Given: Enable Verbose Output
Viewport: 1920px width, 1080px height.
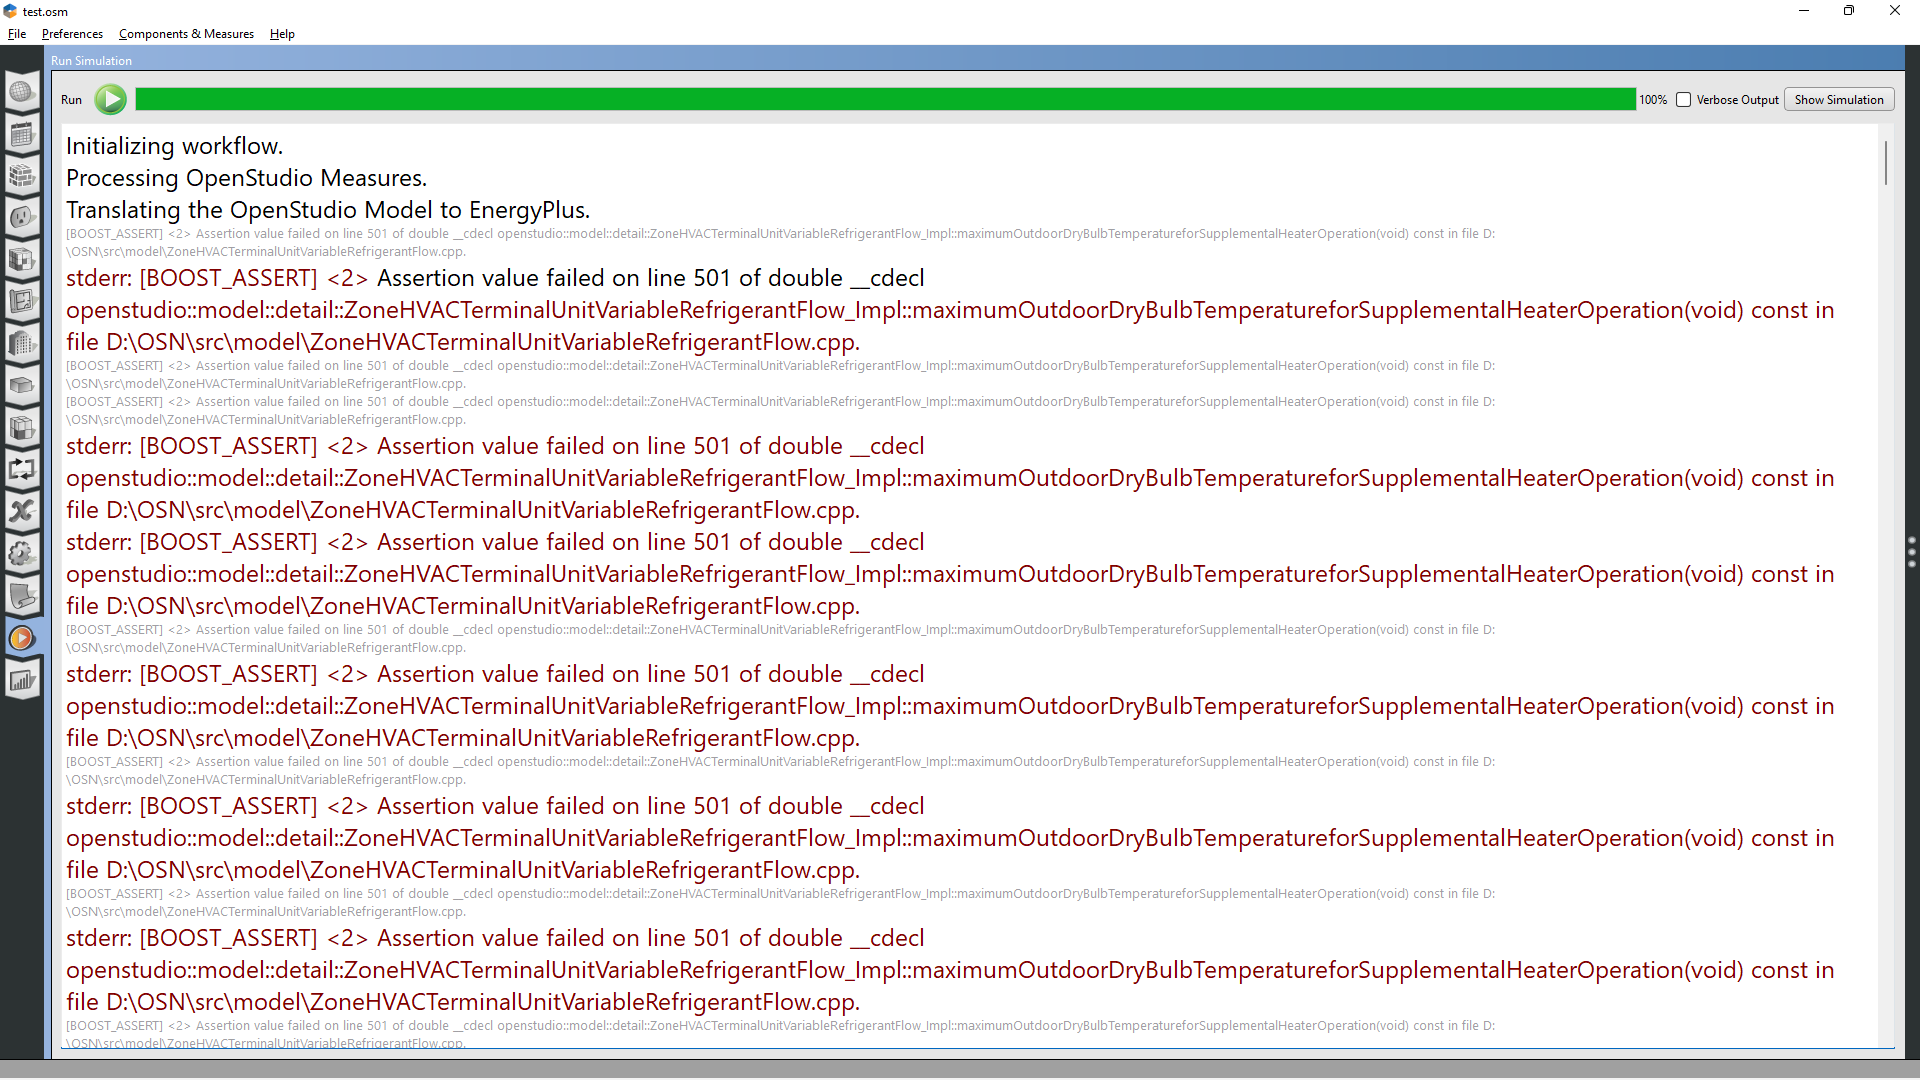Looking at the screenshot, I should click(1684, 100).
